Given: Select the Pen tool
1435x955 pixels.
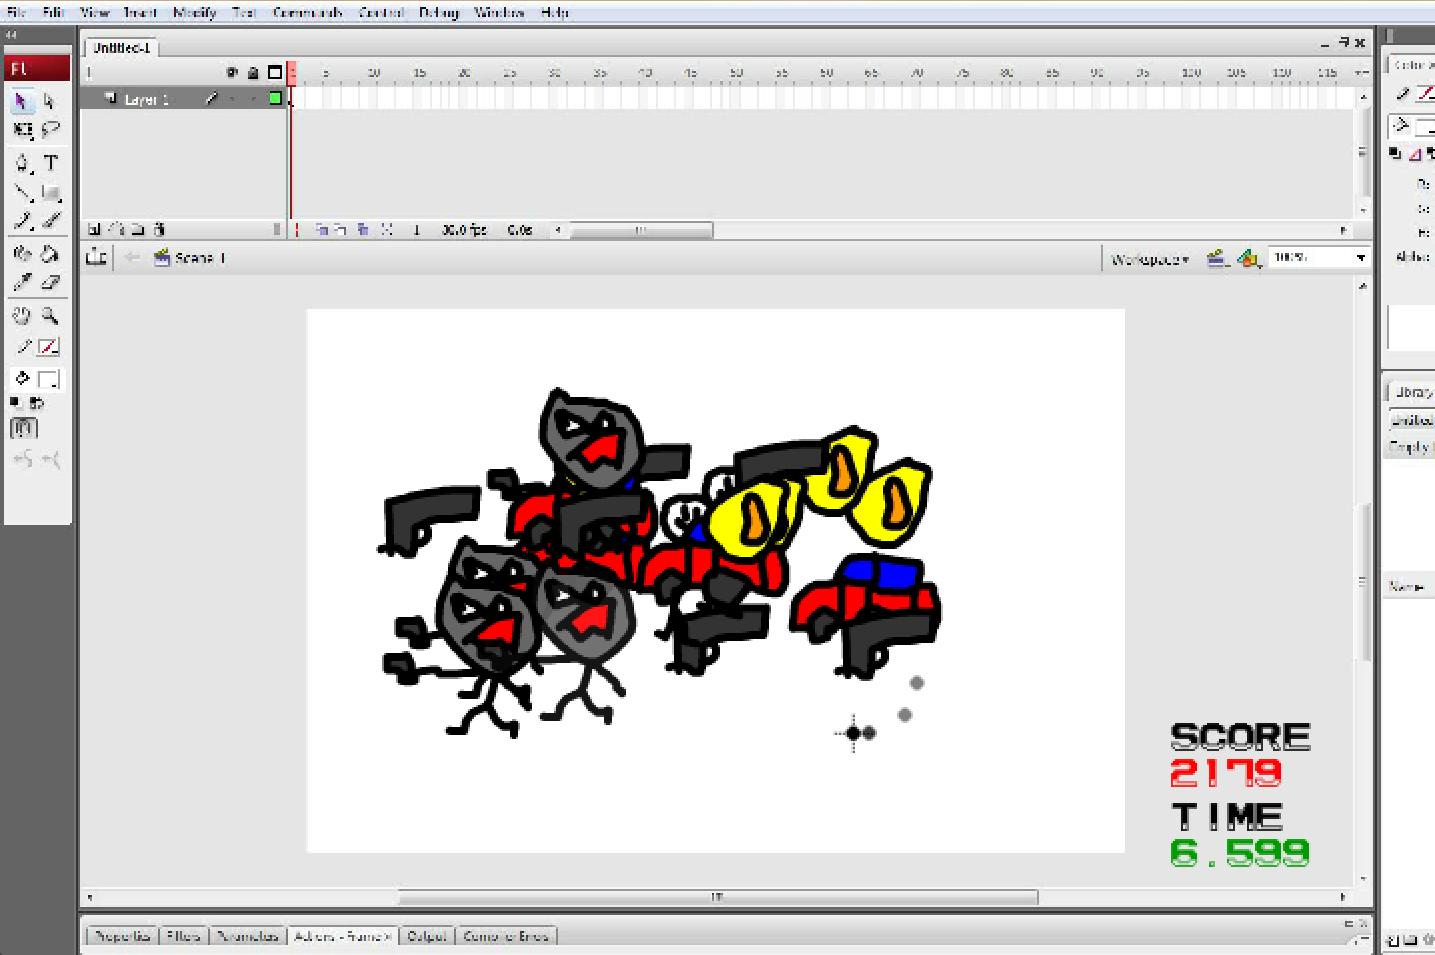Looking at the screenshot, I should click(x=22, y=163).
